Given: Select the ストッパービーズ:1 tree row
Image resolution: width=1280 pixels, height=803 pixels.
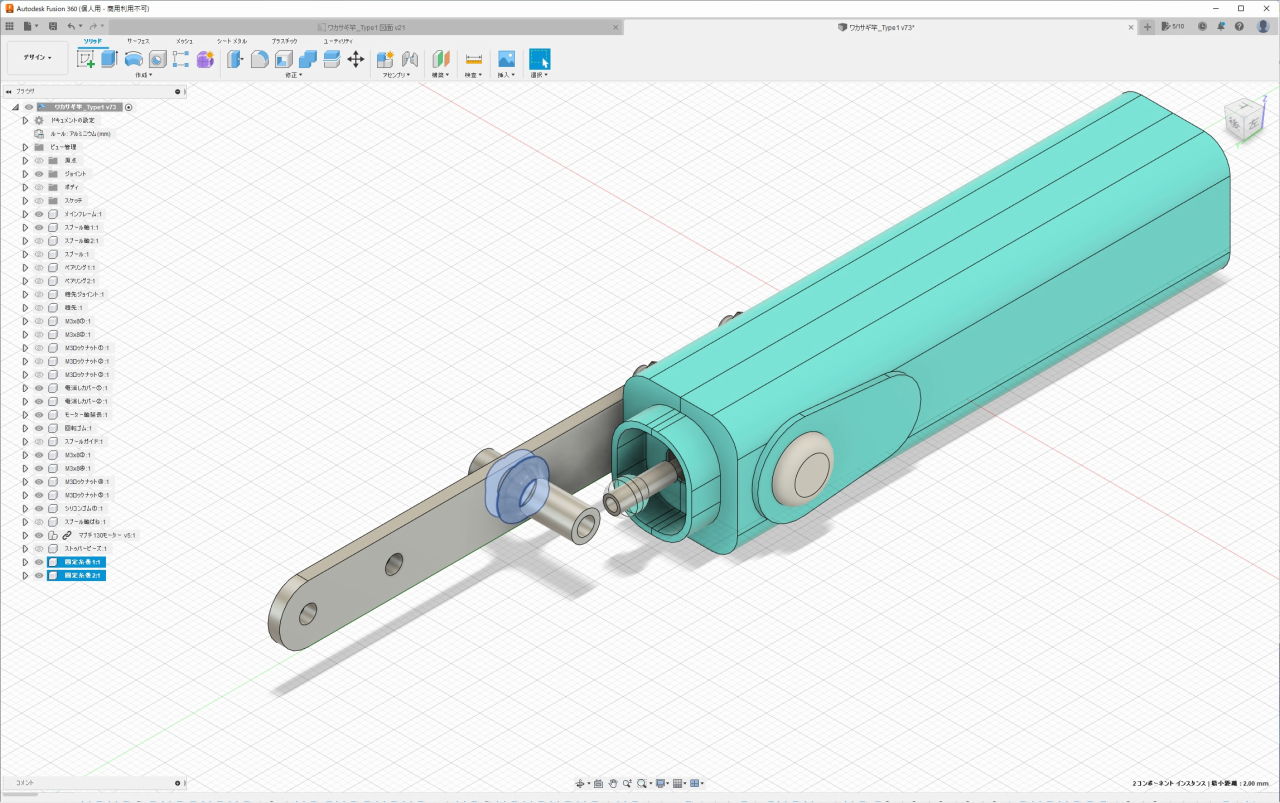Looking at the screenshot, I should click(85, 548).
